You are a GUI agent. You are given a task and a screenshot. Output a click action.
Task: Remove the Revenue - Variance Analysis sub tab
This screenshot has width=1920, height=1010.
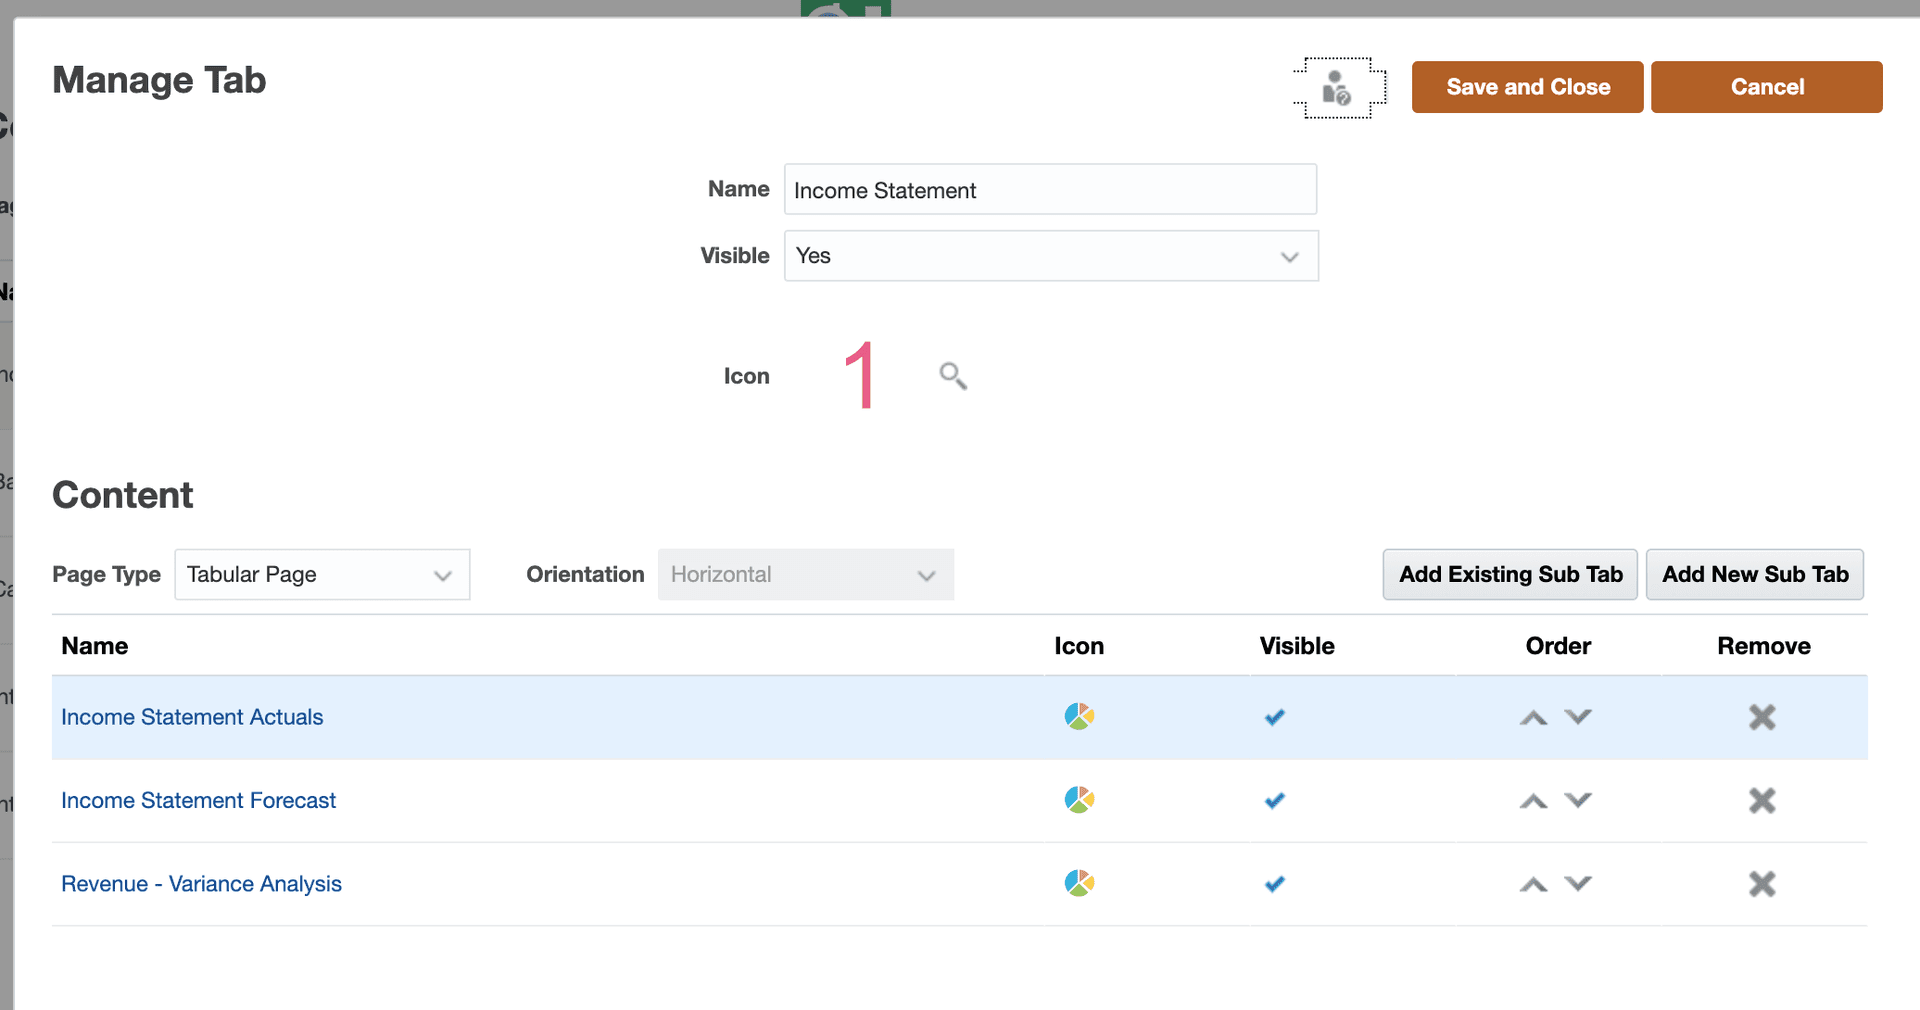[x=1762, y=884]
